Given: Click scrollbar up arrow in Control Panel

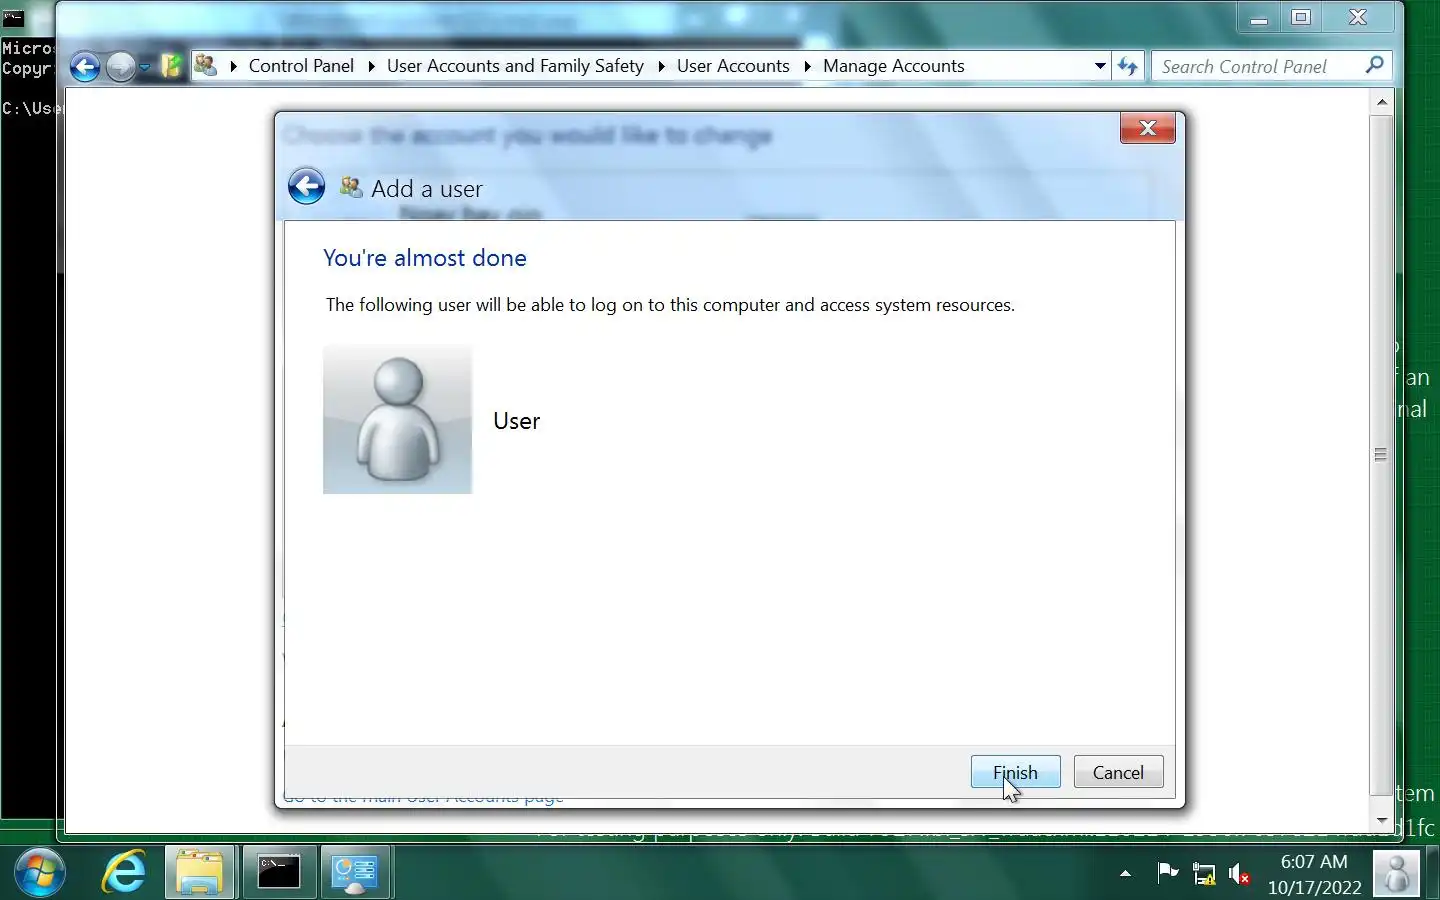Looking at the screenshot, I should click(x=1381, y=102).
